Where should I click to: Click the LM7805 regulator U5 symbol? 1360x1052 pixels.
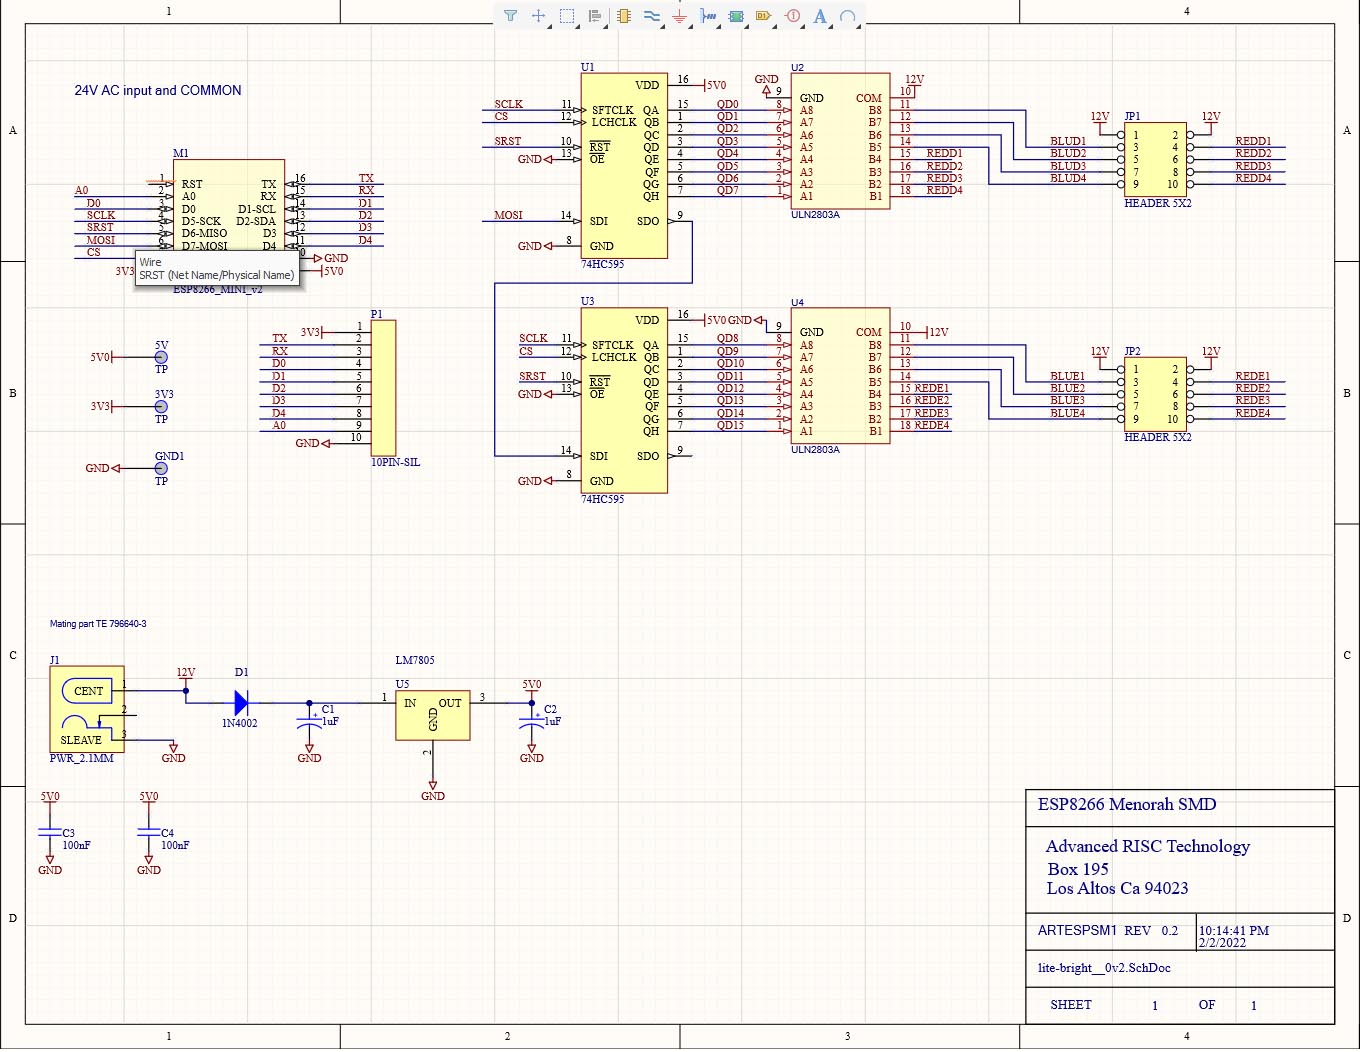432,715
